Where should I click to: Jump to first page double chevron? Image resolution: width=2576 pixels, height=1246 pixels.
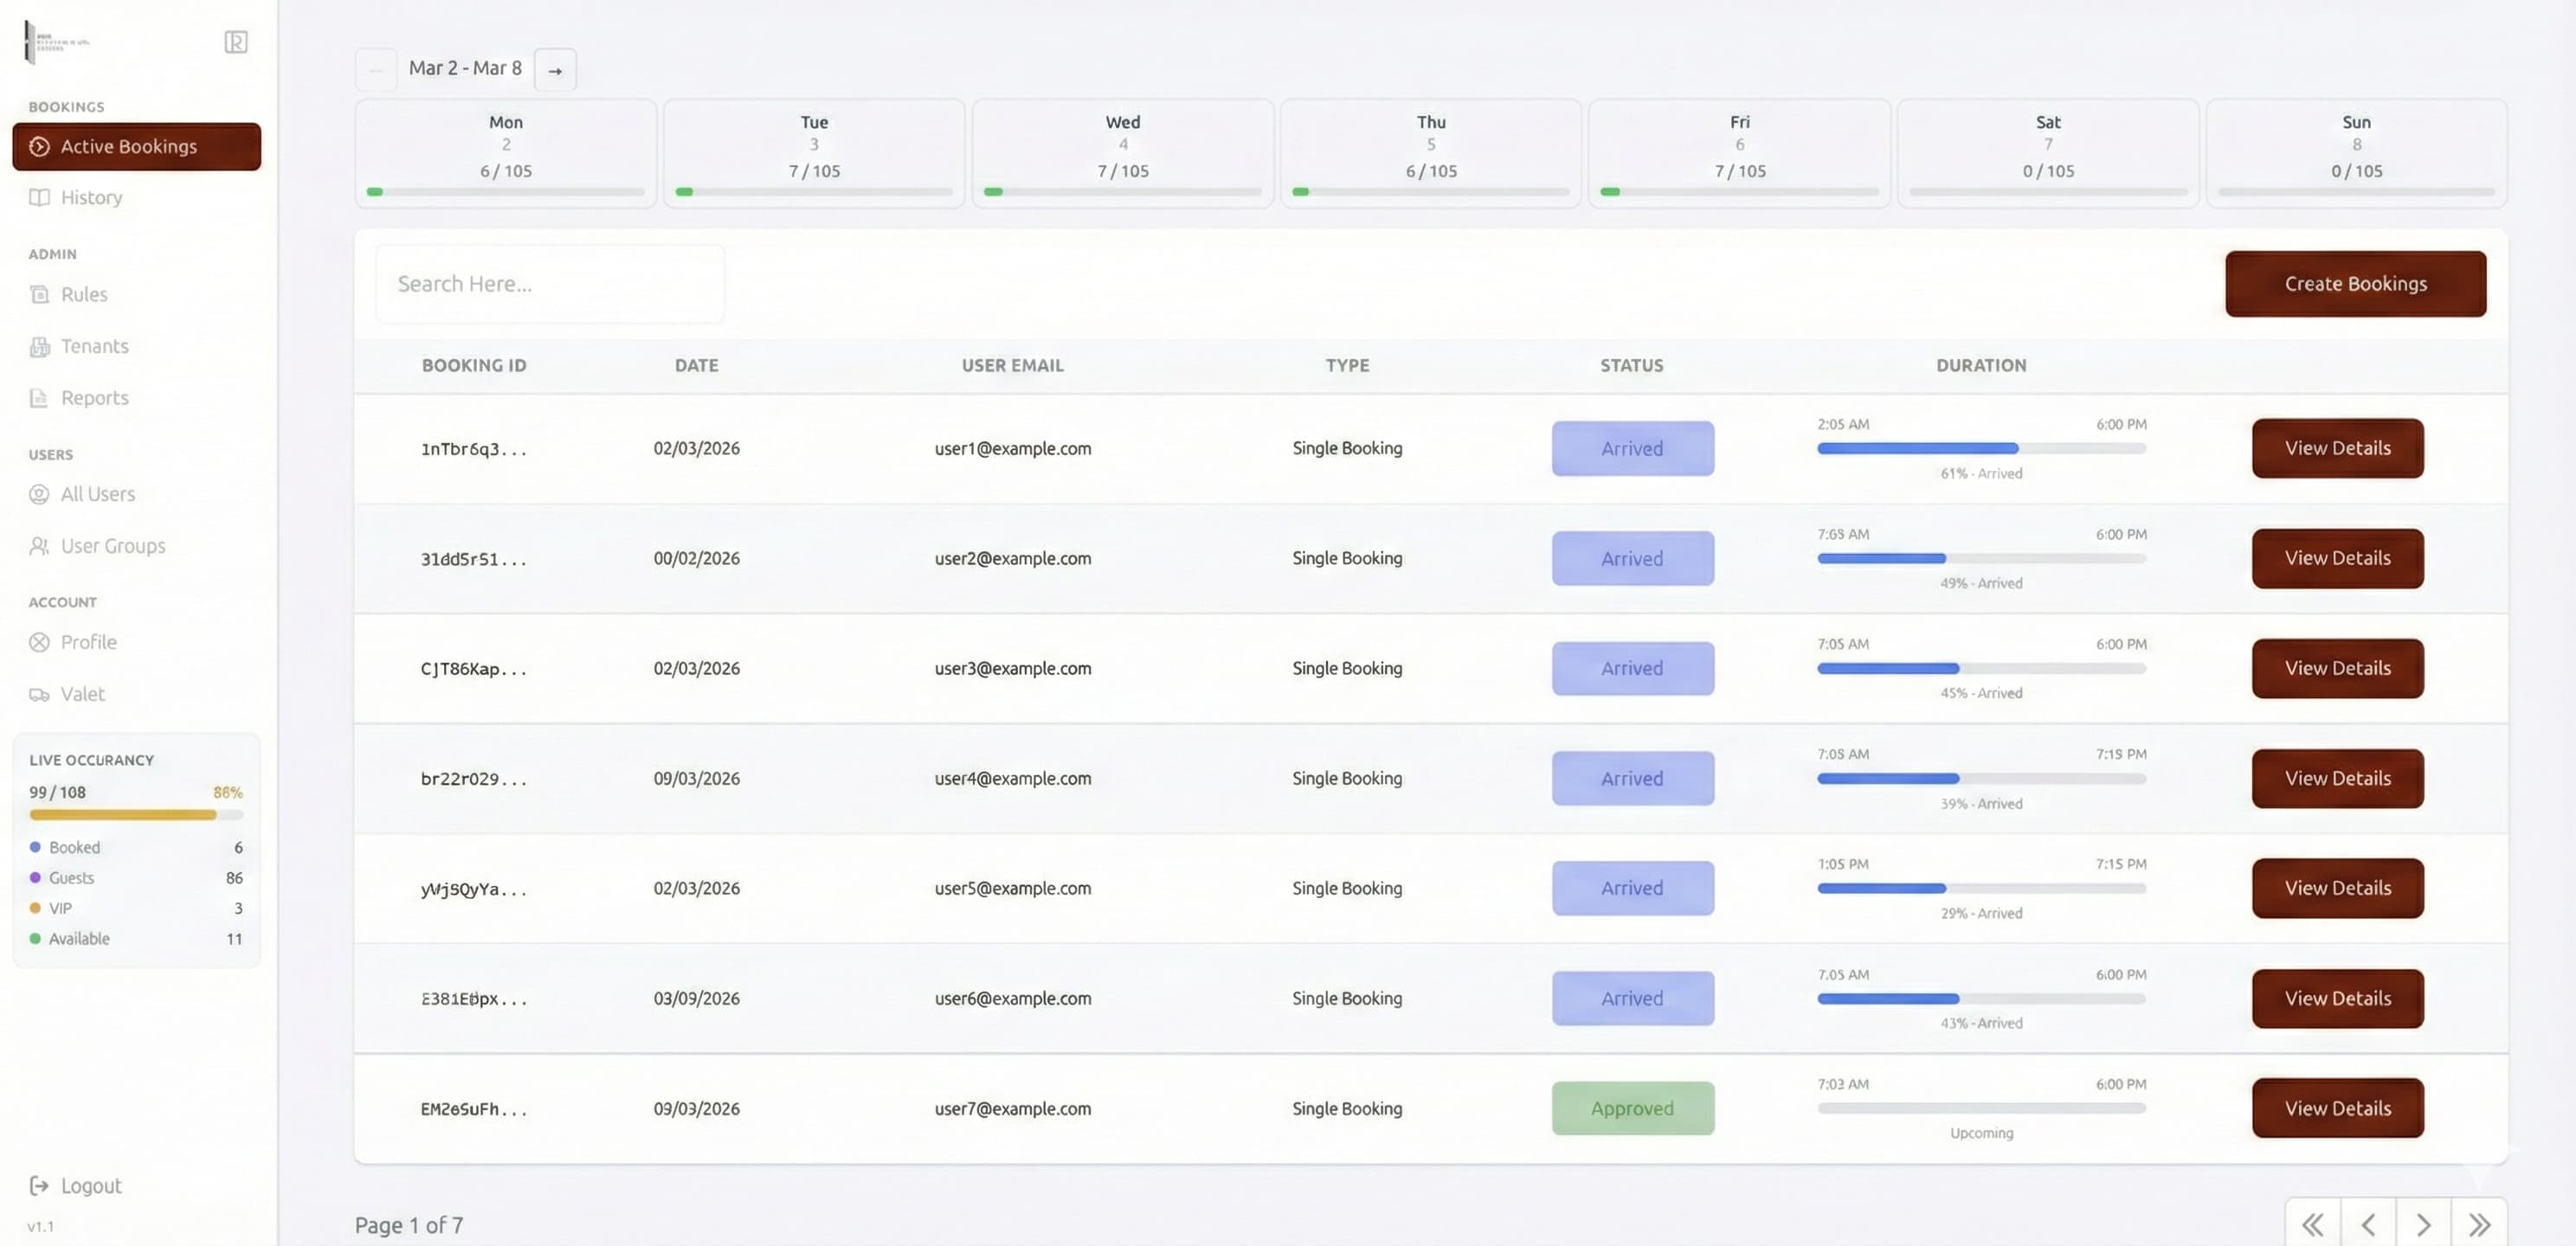click(2312, 1224)
